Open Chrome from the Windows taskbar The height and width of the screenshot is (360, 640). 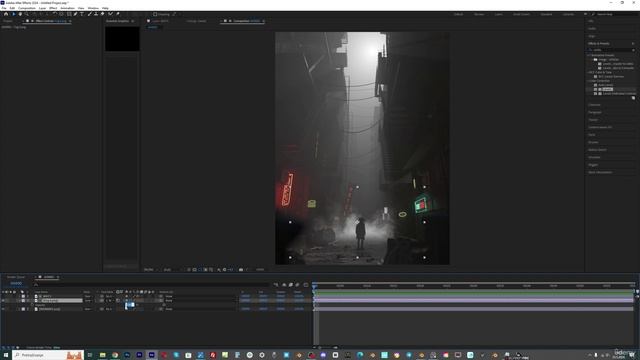click(x=115, y=355)
